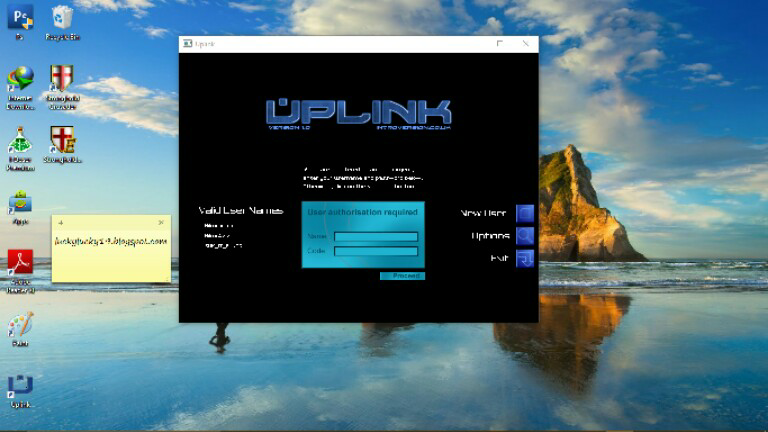Click the User authorisation required heading
Image resolution: width=768 pixels, height=432 pixels.
tap(362, 212)
